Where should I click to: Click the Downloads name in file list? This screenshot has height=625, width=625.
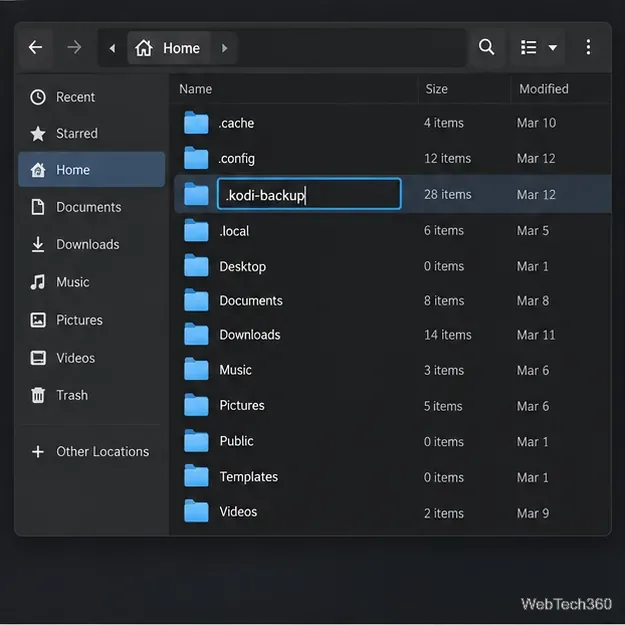point(250,335)
